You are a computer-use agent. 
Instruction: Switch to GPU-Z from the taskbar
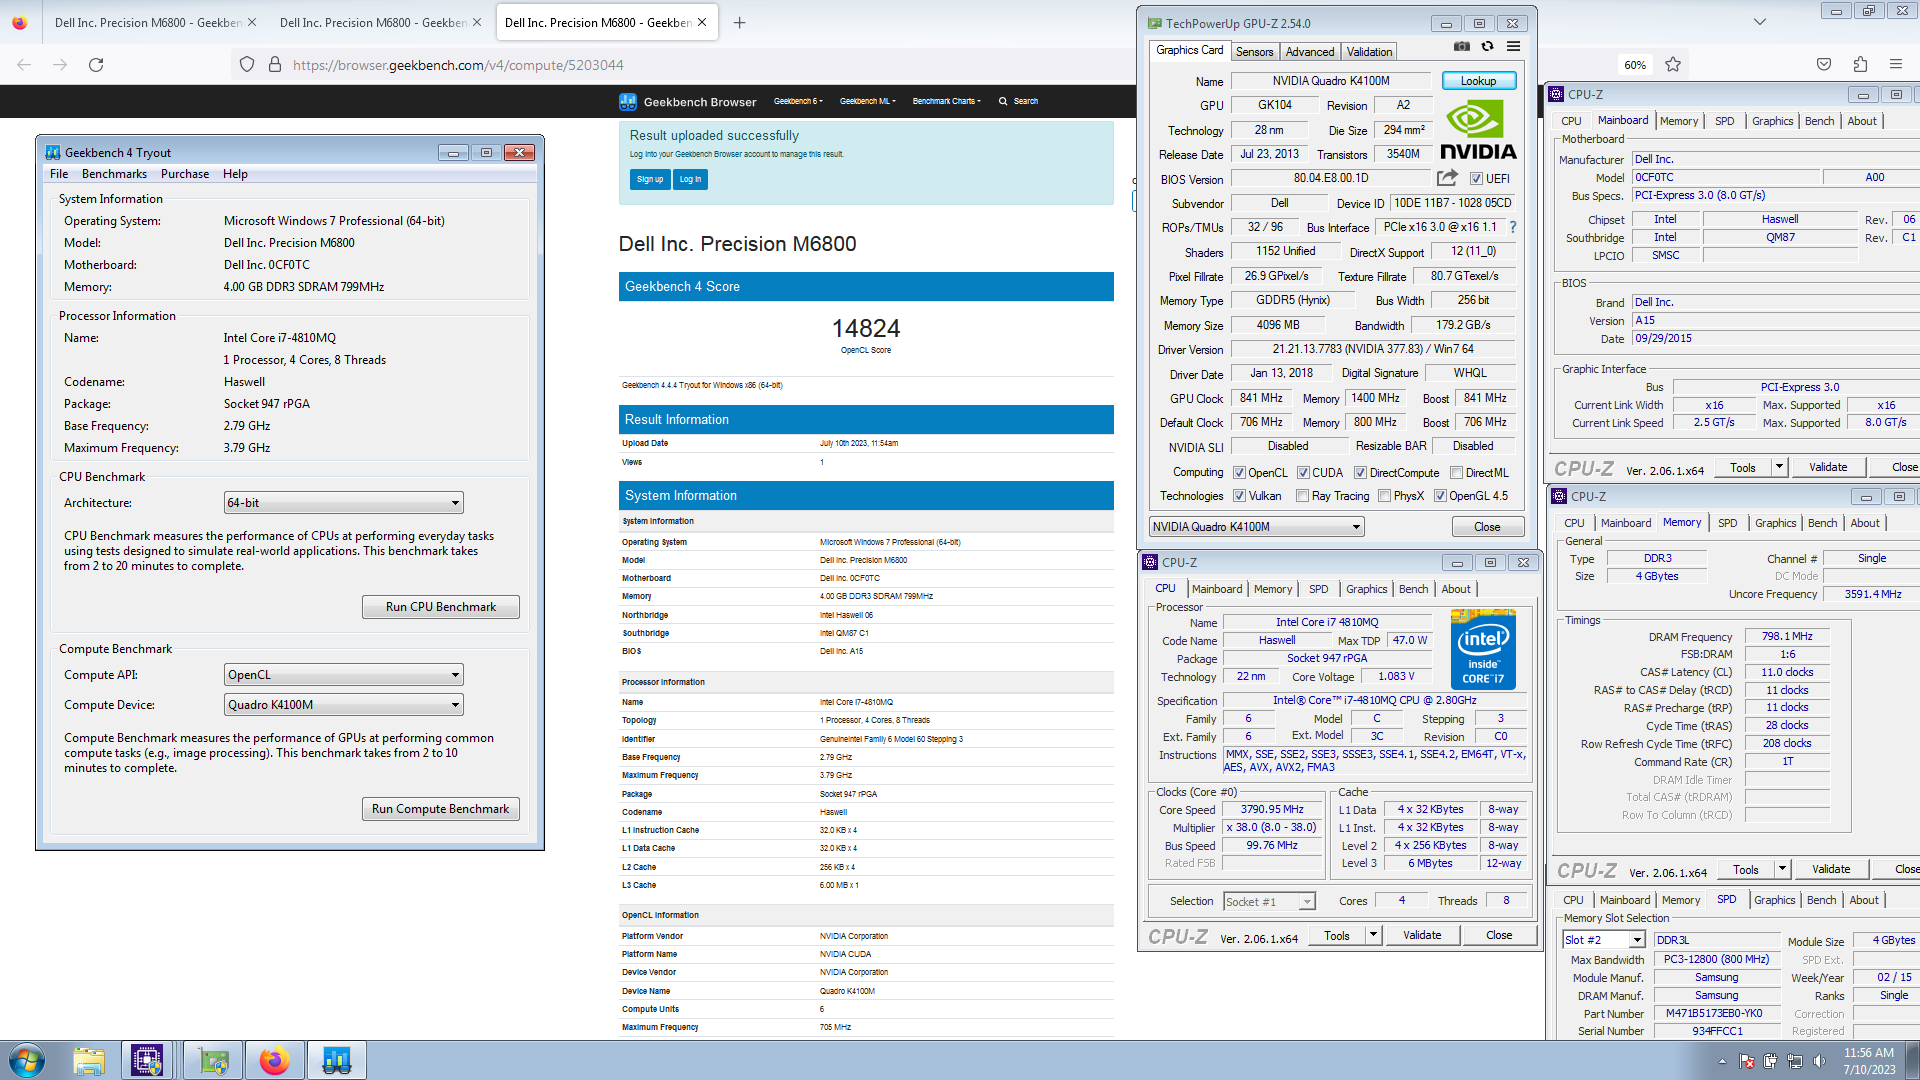[x=213, y=1060]
